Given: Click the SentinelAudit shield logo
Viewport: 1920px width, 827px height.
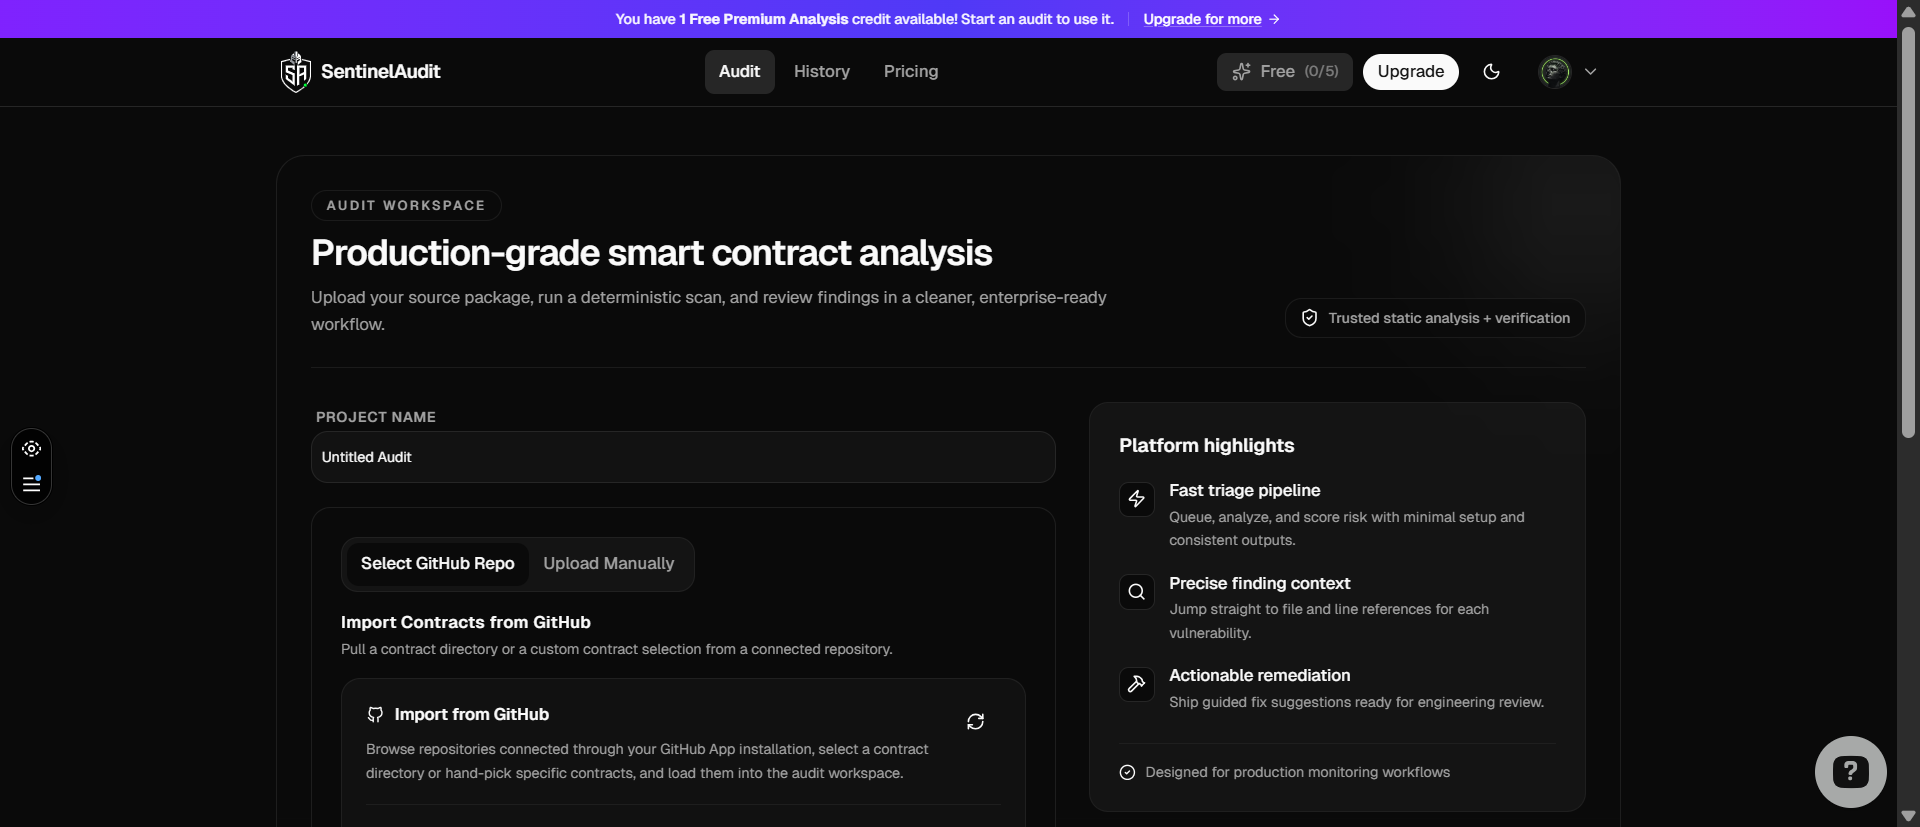Looking at the screenshot, I should (x=296, y=71).
